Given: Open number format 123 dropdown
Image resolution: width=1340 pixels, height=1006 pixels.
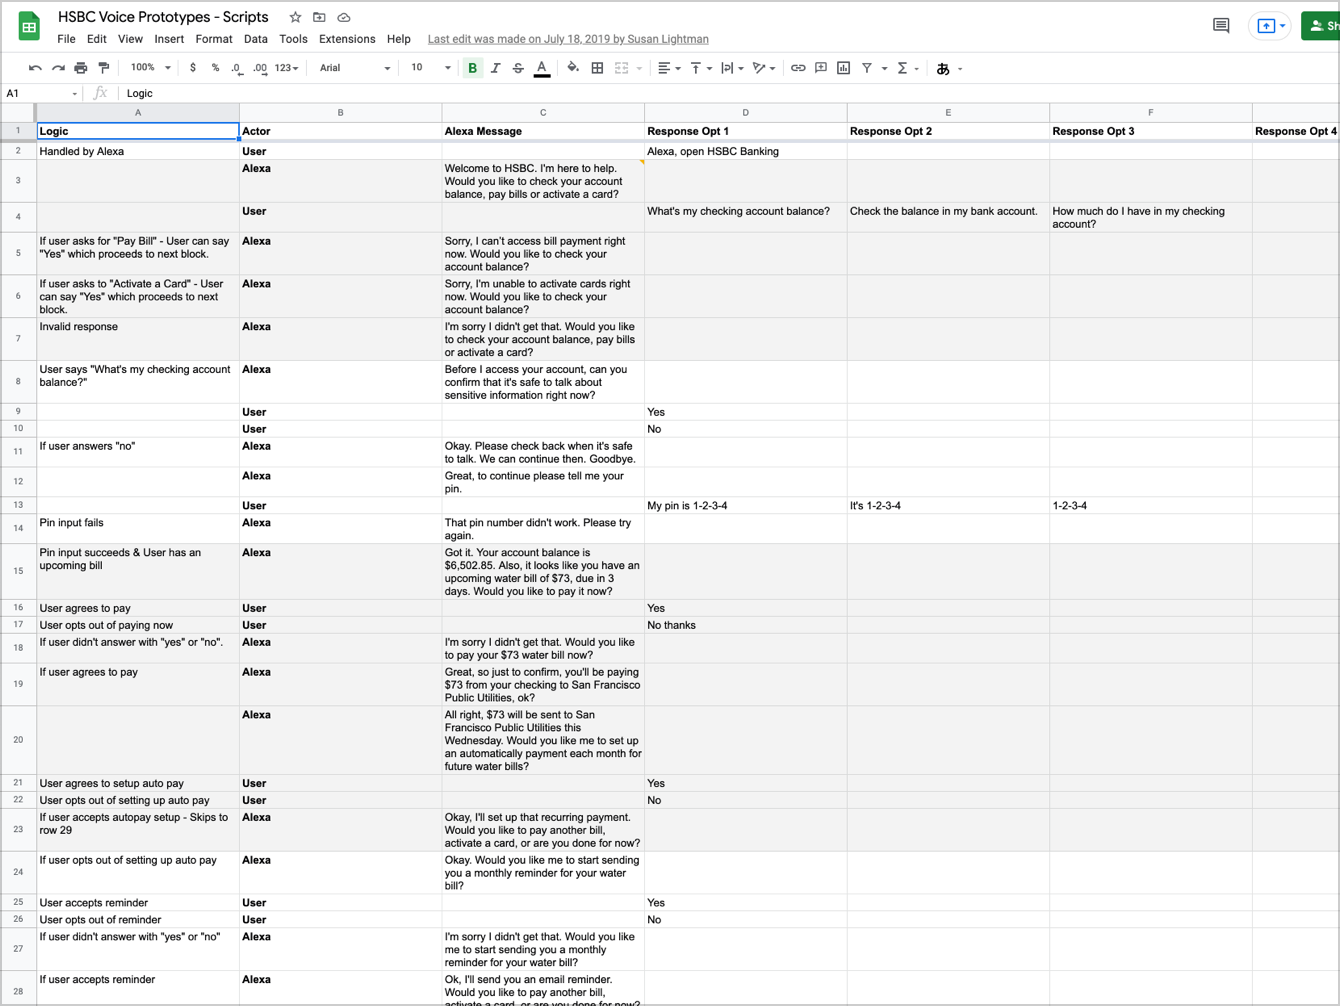Looking at the screenshot, I should point(287,68).
